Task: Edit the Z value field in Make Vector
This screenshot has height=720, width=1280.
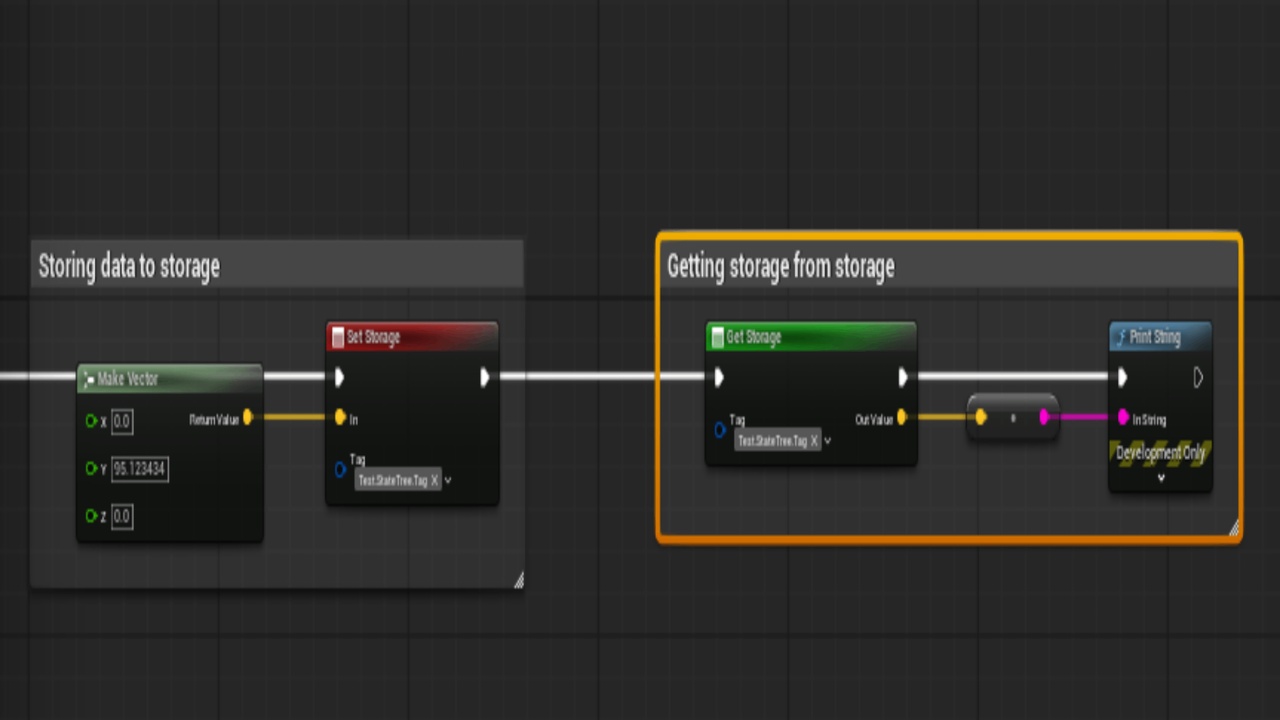Action: coord(122,516)
